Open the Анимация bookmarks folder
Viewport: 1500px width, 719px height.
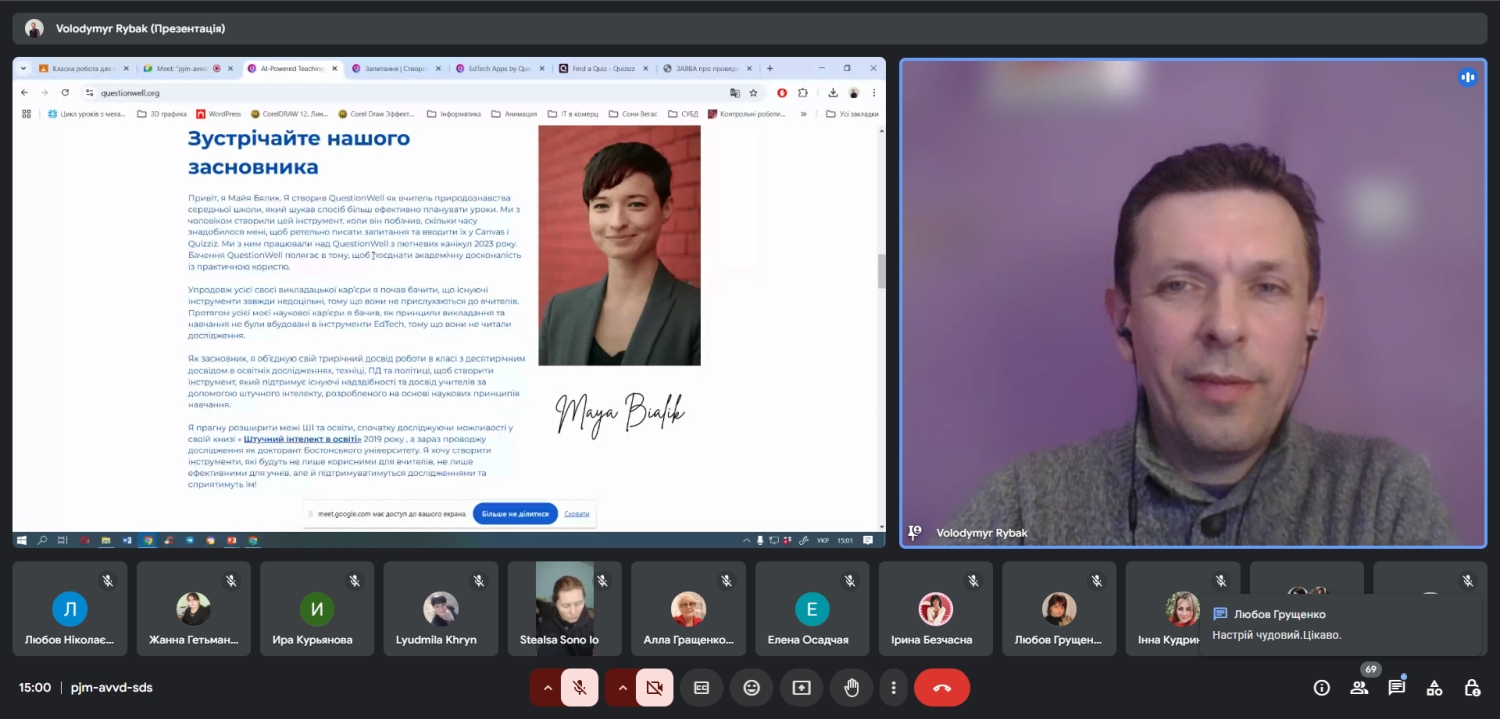(514, 114)
